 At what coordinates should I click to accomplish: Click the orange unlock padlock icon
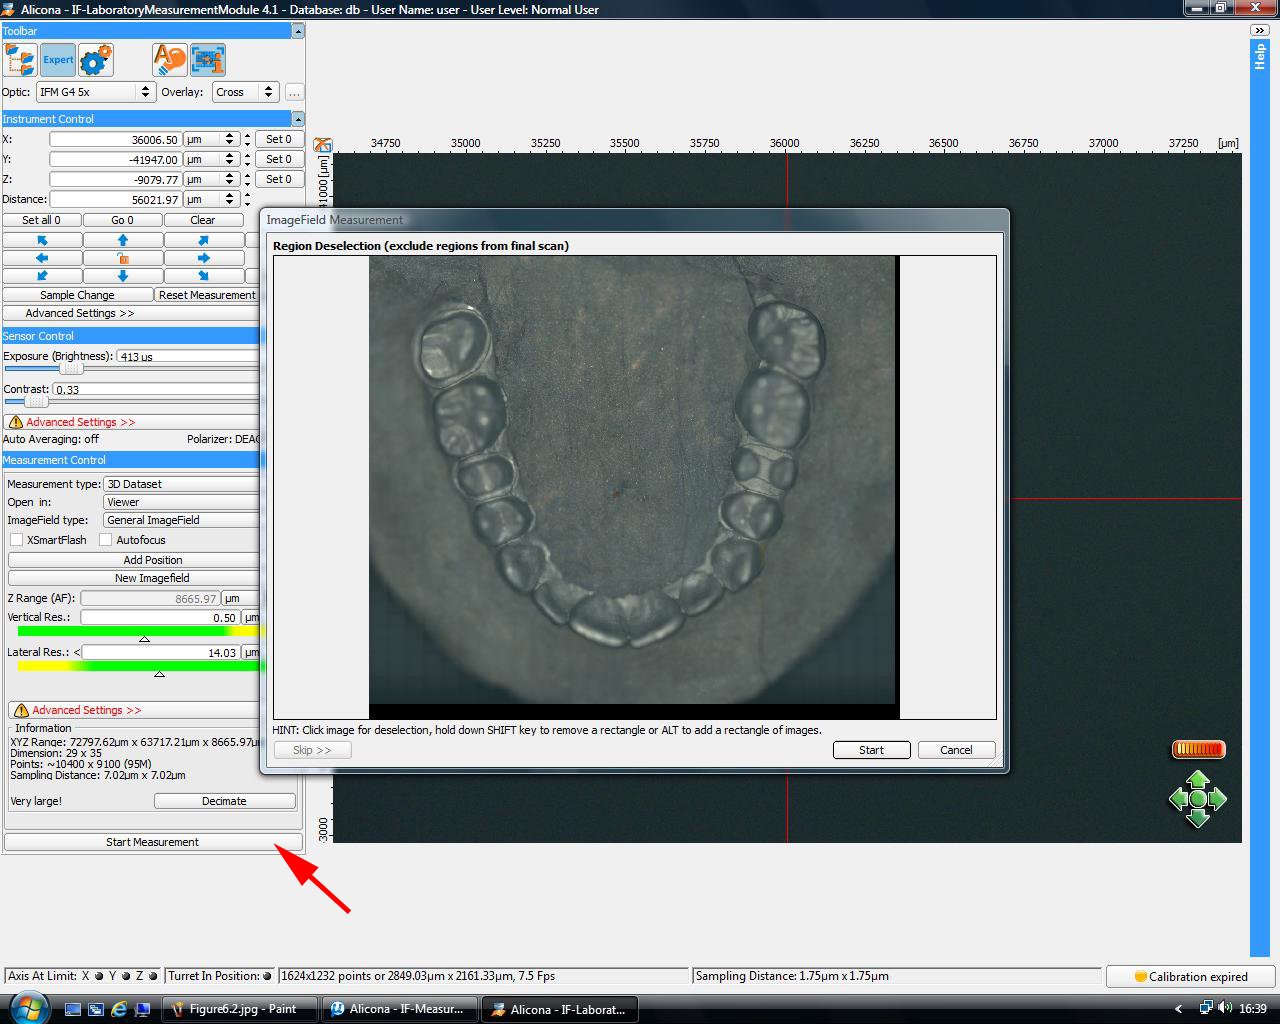(123, 258)
